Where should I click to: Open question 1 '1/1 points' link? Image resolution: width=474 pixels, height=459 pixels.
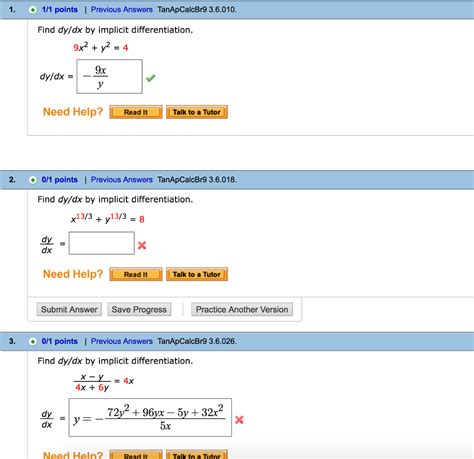pyautogui.click(x=60, y=10)
